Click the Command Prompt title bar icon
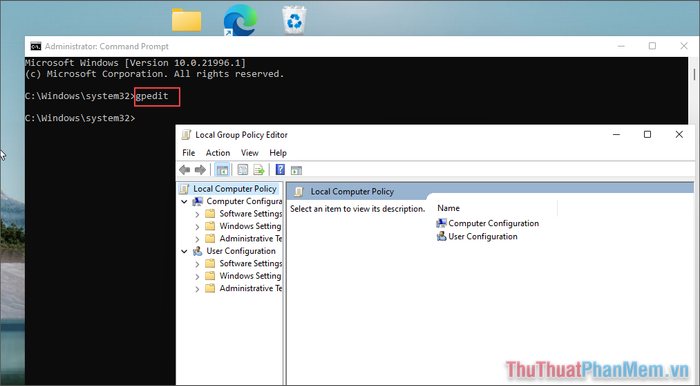Image resolution: width=700 pixels, height=386 pixels. point(36,46)
